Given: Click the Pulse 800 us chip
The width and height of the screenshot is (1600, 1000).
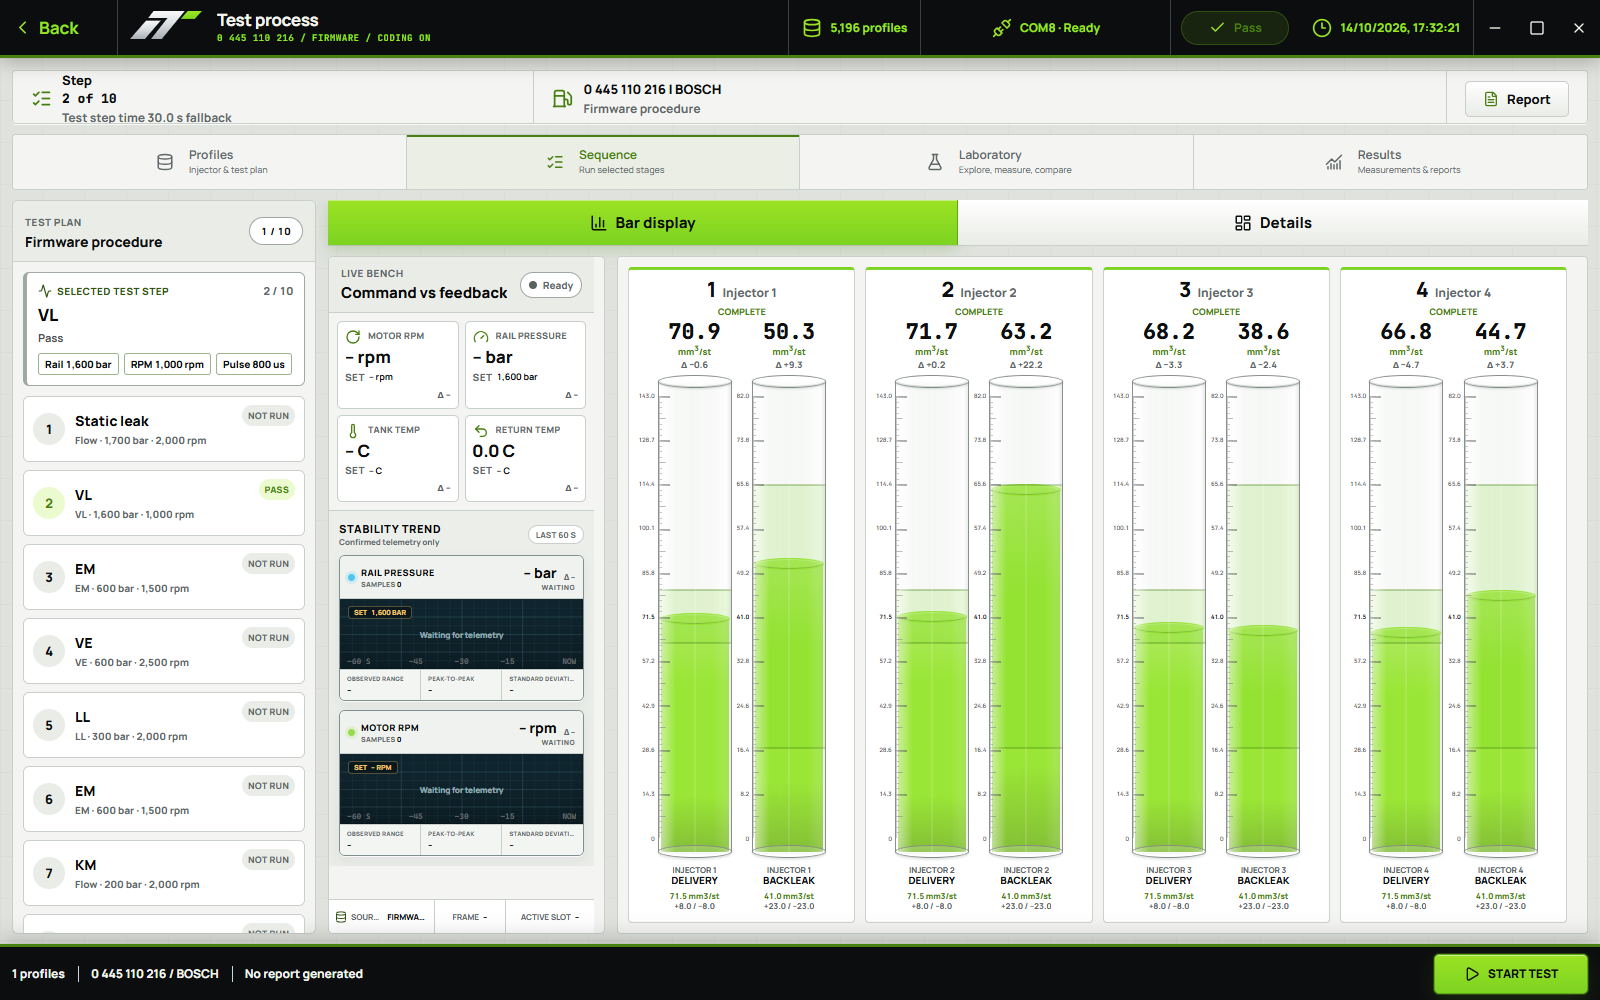Looking at the screenshot, I should (254, 364).
